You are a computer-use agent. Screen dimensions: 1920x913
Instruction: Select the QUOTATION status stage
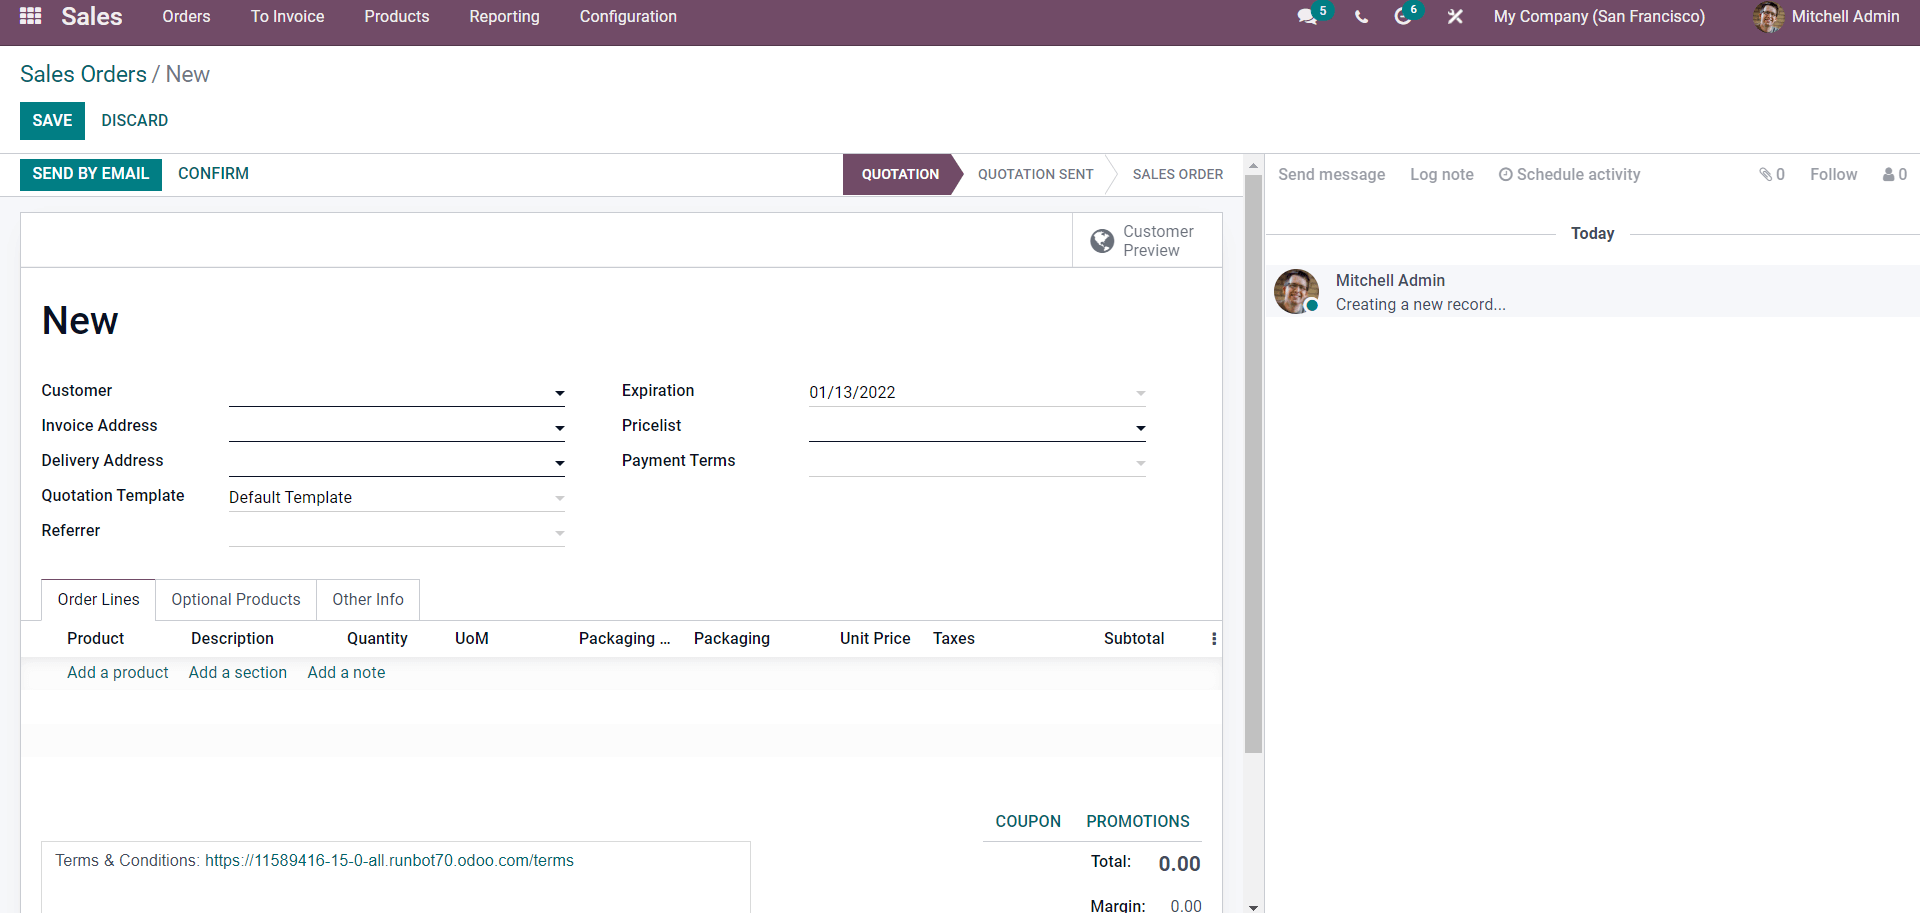click(900, 174)
